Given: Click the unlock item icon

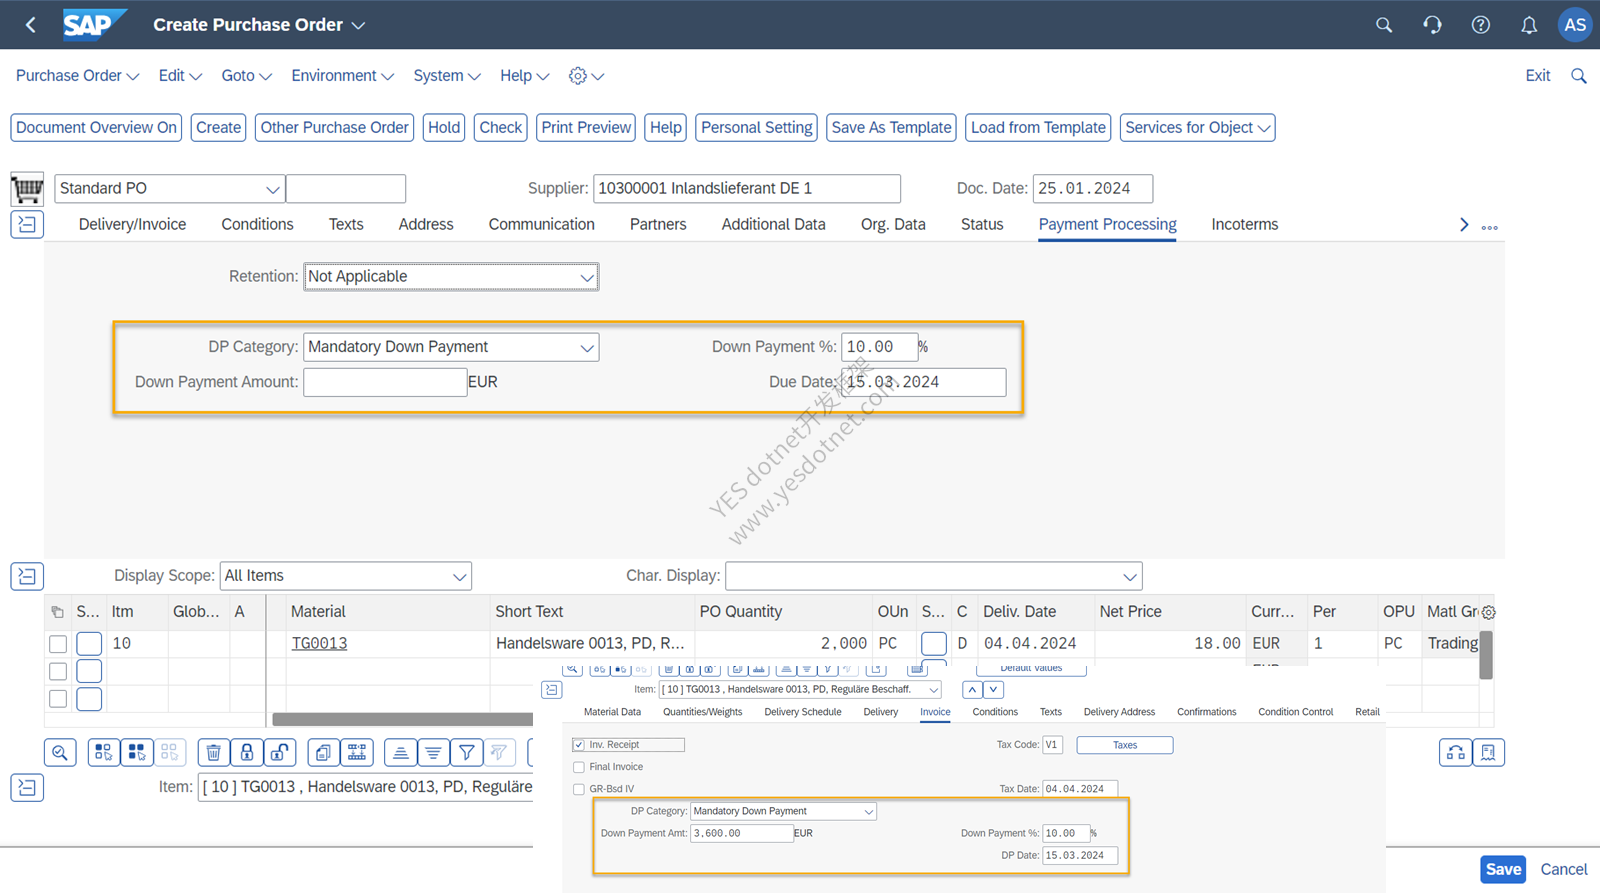Looking at the screenshot, I should click(x=280, y=752).
